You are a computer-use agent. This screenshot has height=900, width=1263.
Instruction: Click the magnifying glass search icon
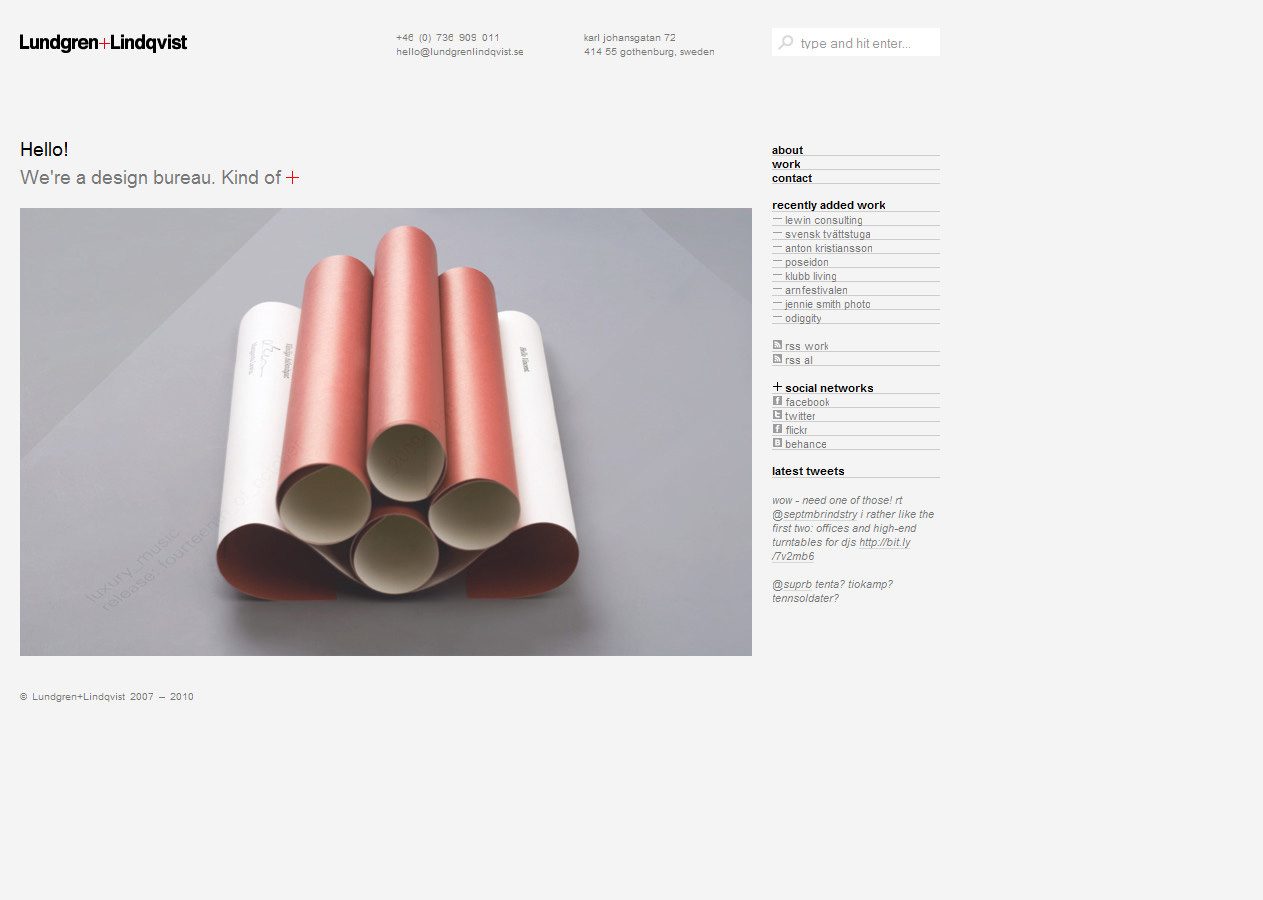pos(786,43)
